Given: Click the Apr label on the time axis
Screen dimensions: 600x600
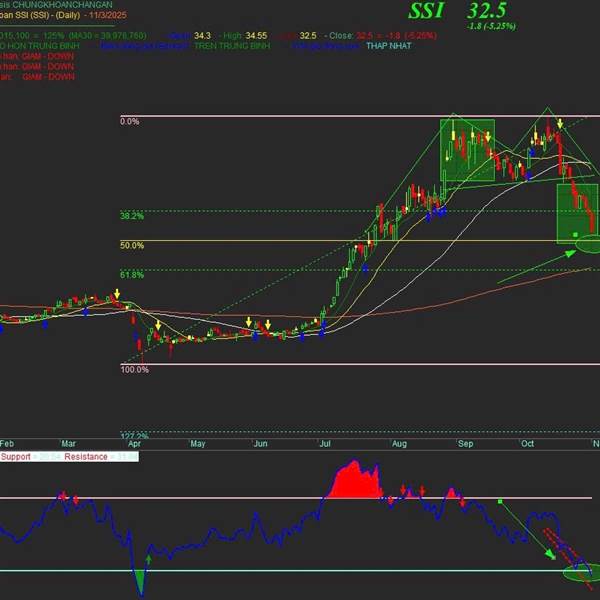Looking at the screenshot, I should 134,444.
